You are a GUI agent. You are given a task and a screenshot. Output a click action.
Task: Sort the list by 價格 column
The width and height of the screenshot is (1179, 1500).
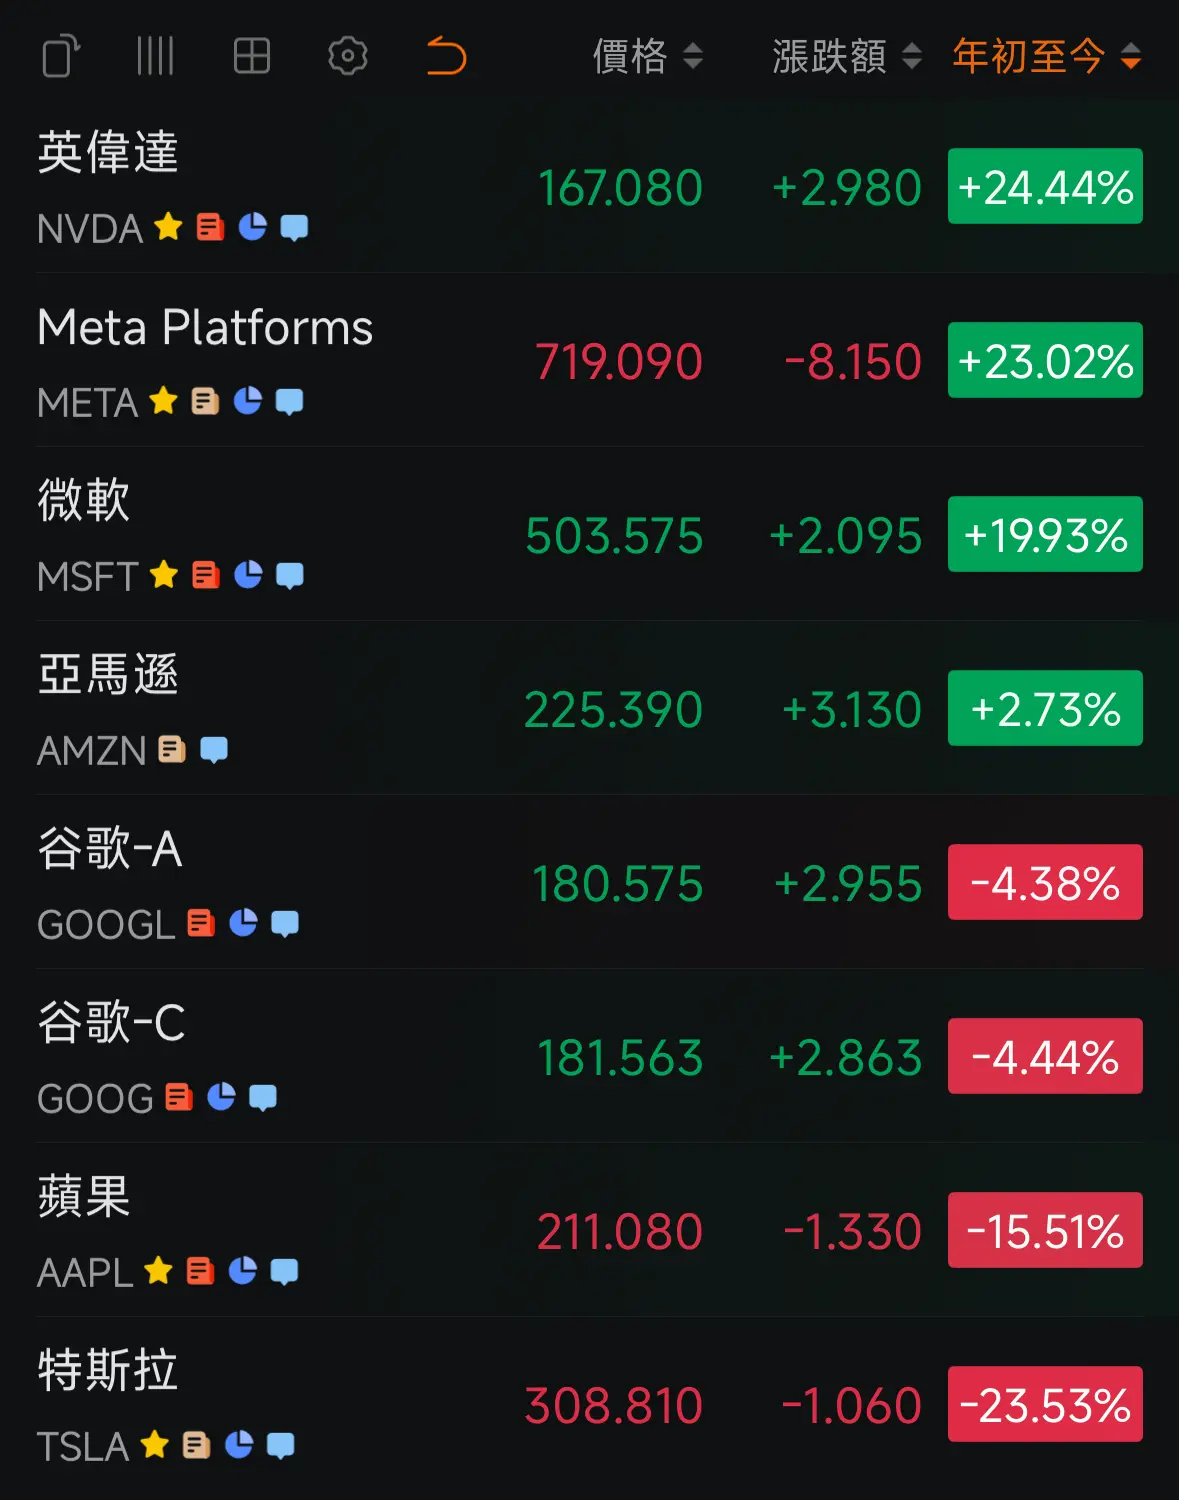(648, 56)
